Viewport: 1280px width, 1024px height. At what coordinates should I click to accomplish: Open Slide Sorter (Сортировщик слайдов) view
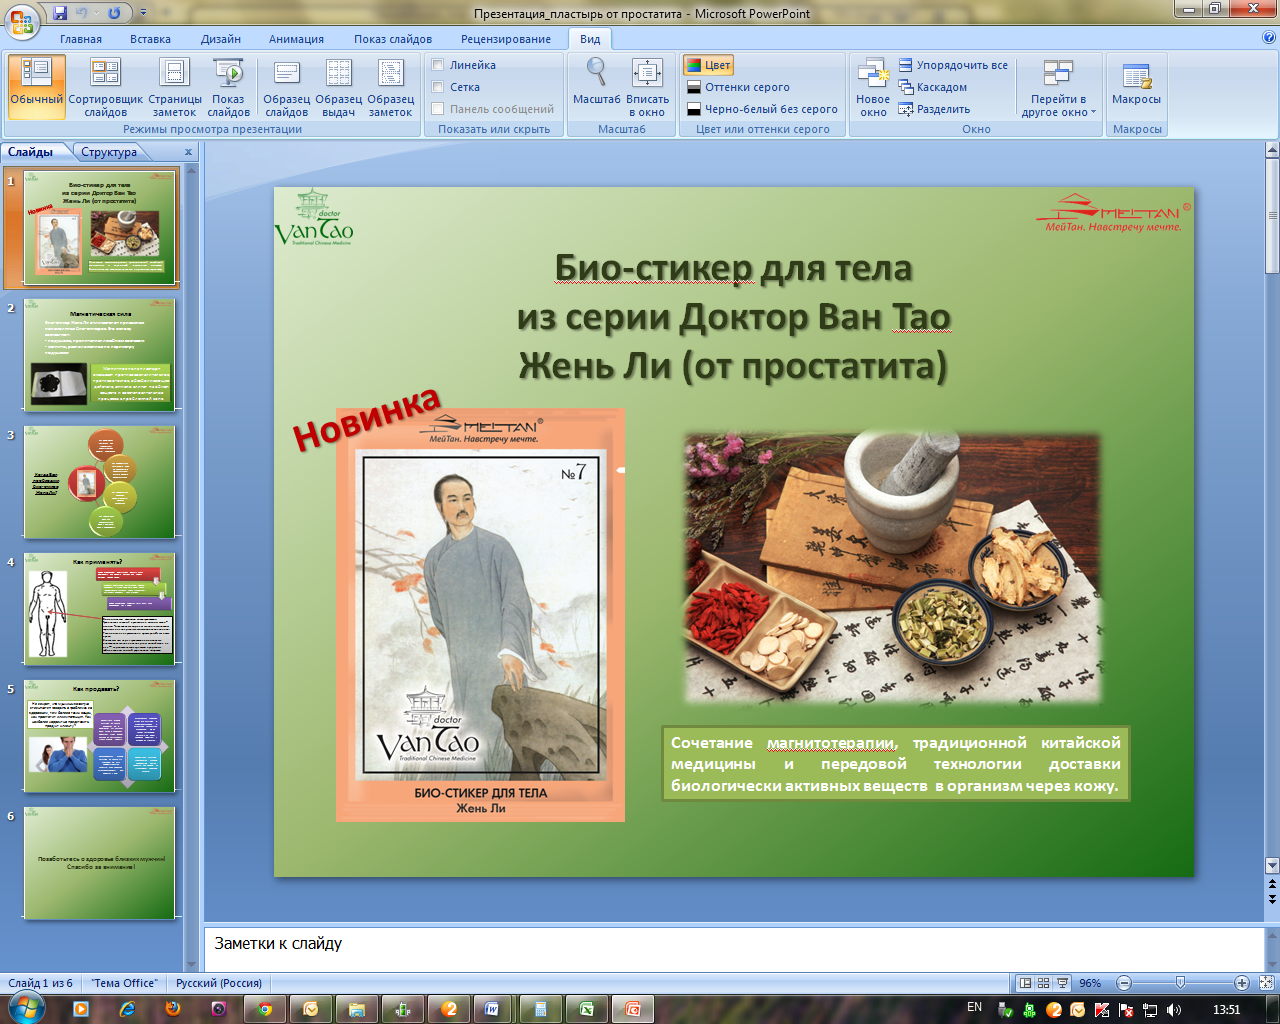(106, 87)
